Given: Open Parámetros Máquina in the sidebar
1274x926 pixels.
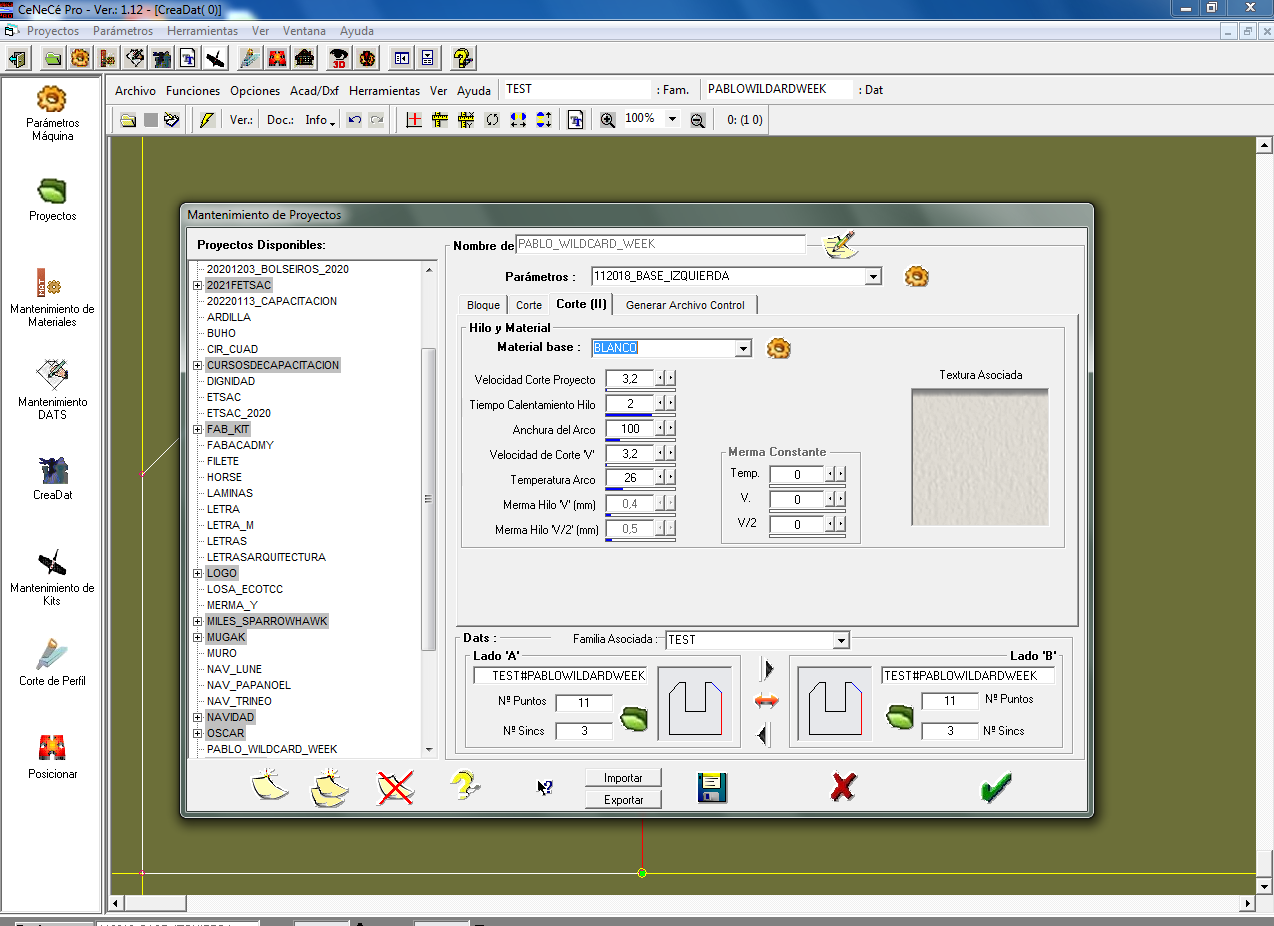Looking at the screenshot, I should click(52, 113).
